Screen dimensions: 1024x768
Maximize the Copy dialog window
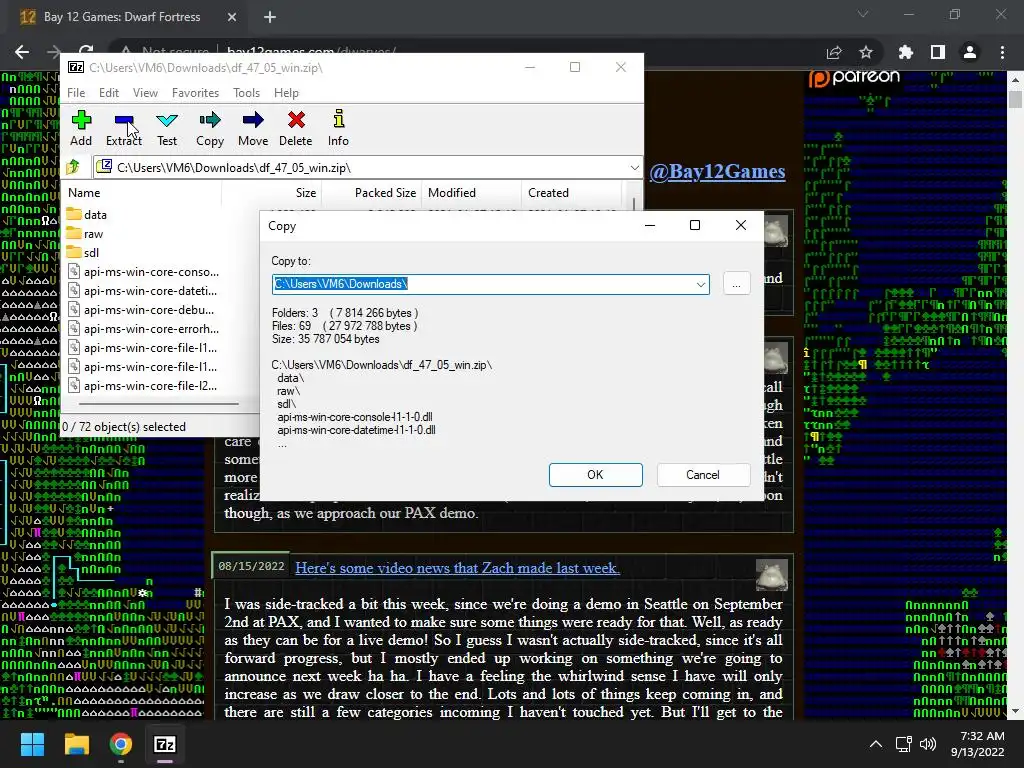pos(695,225)
